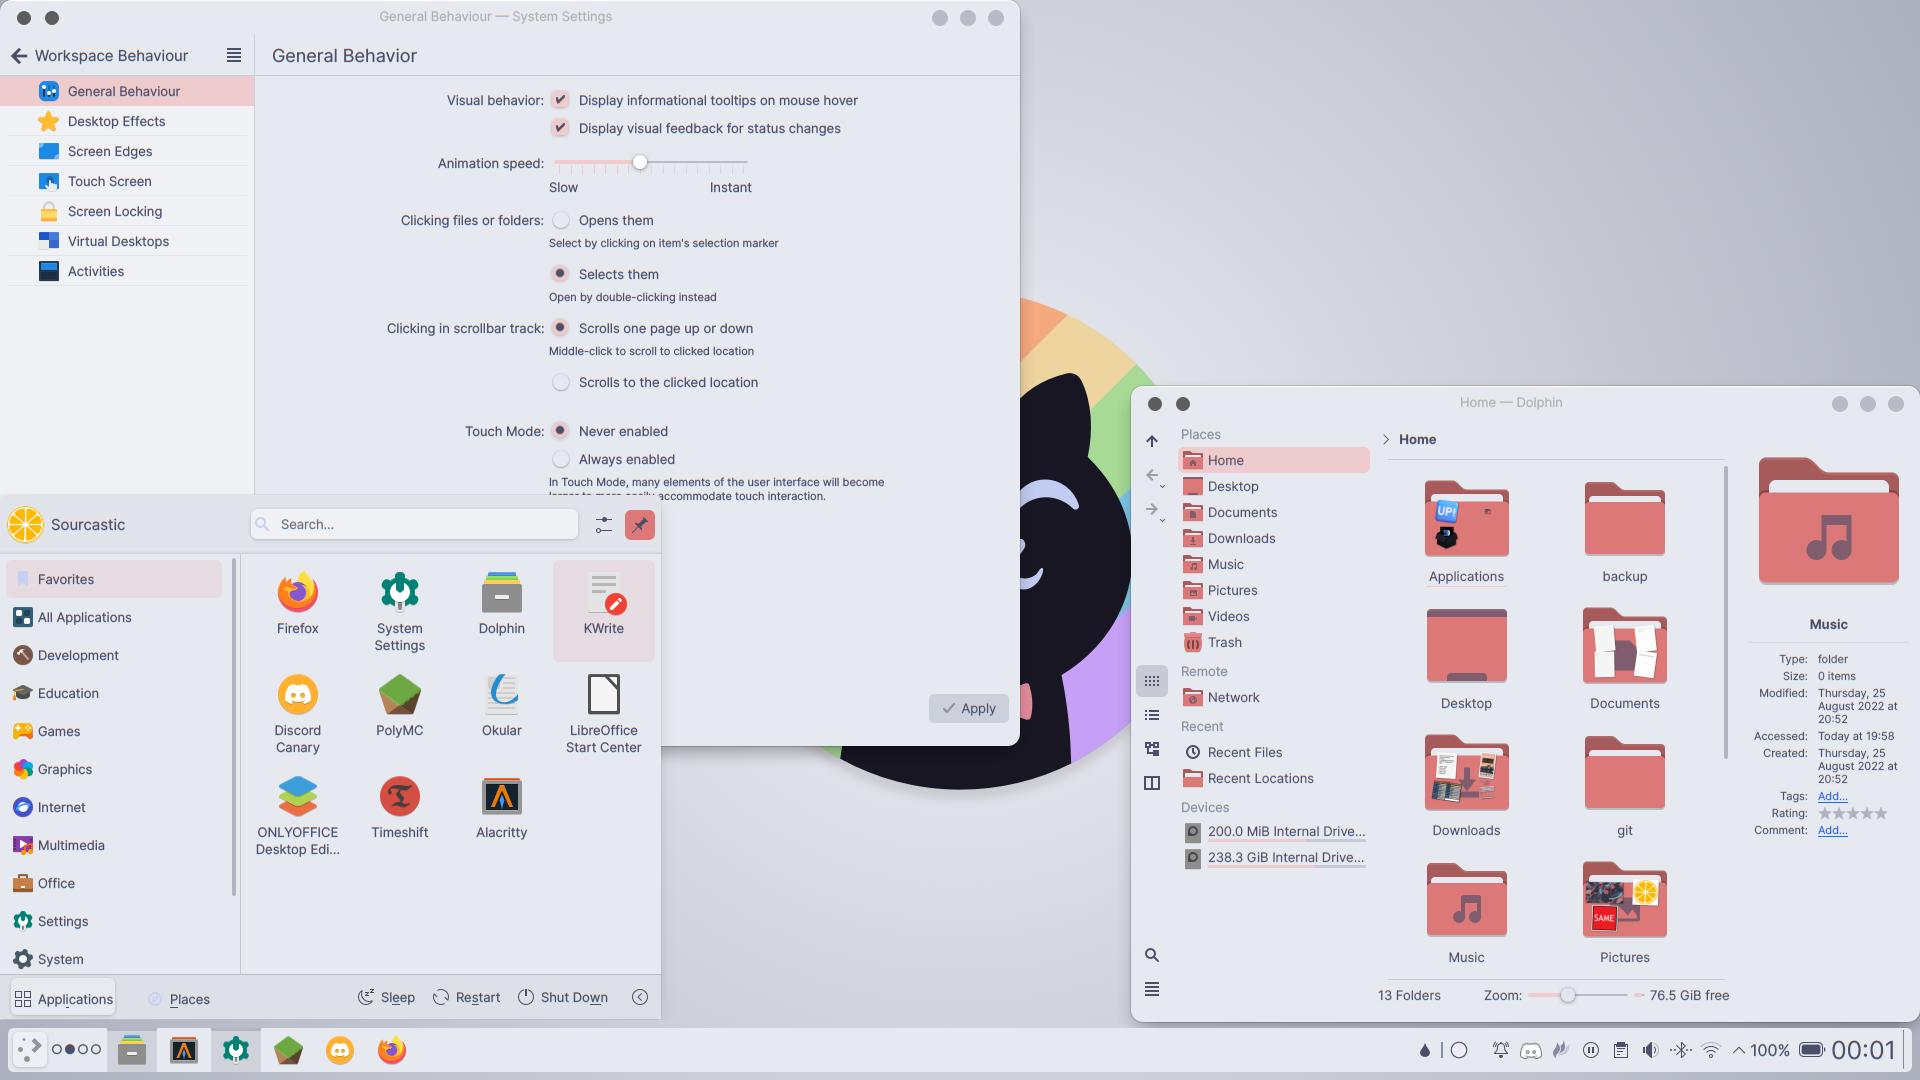Expand the forward navigation dropdown in Dolphin
This screenshot has height=1080, width=1920.
(1162, 520)
